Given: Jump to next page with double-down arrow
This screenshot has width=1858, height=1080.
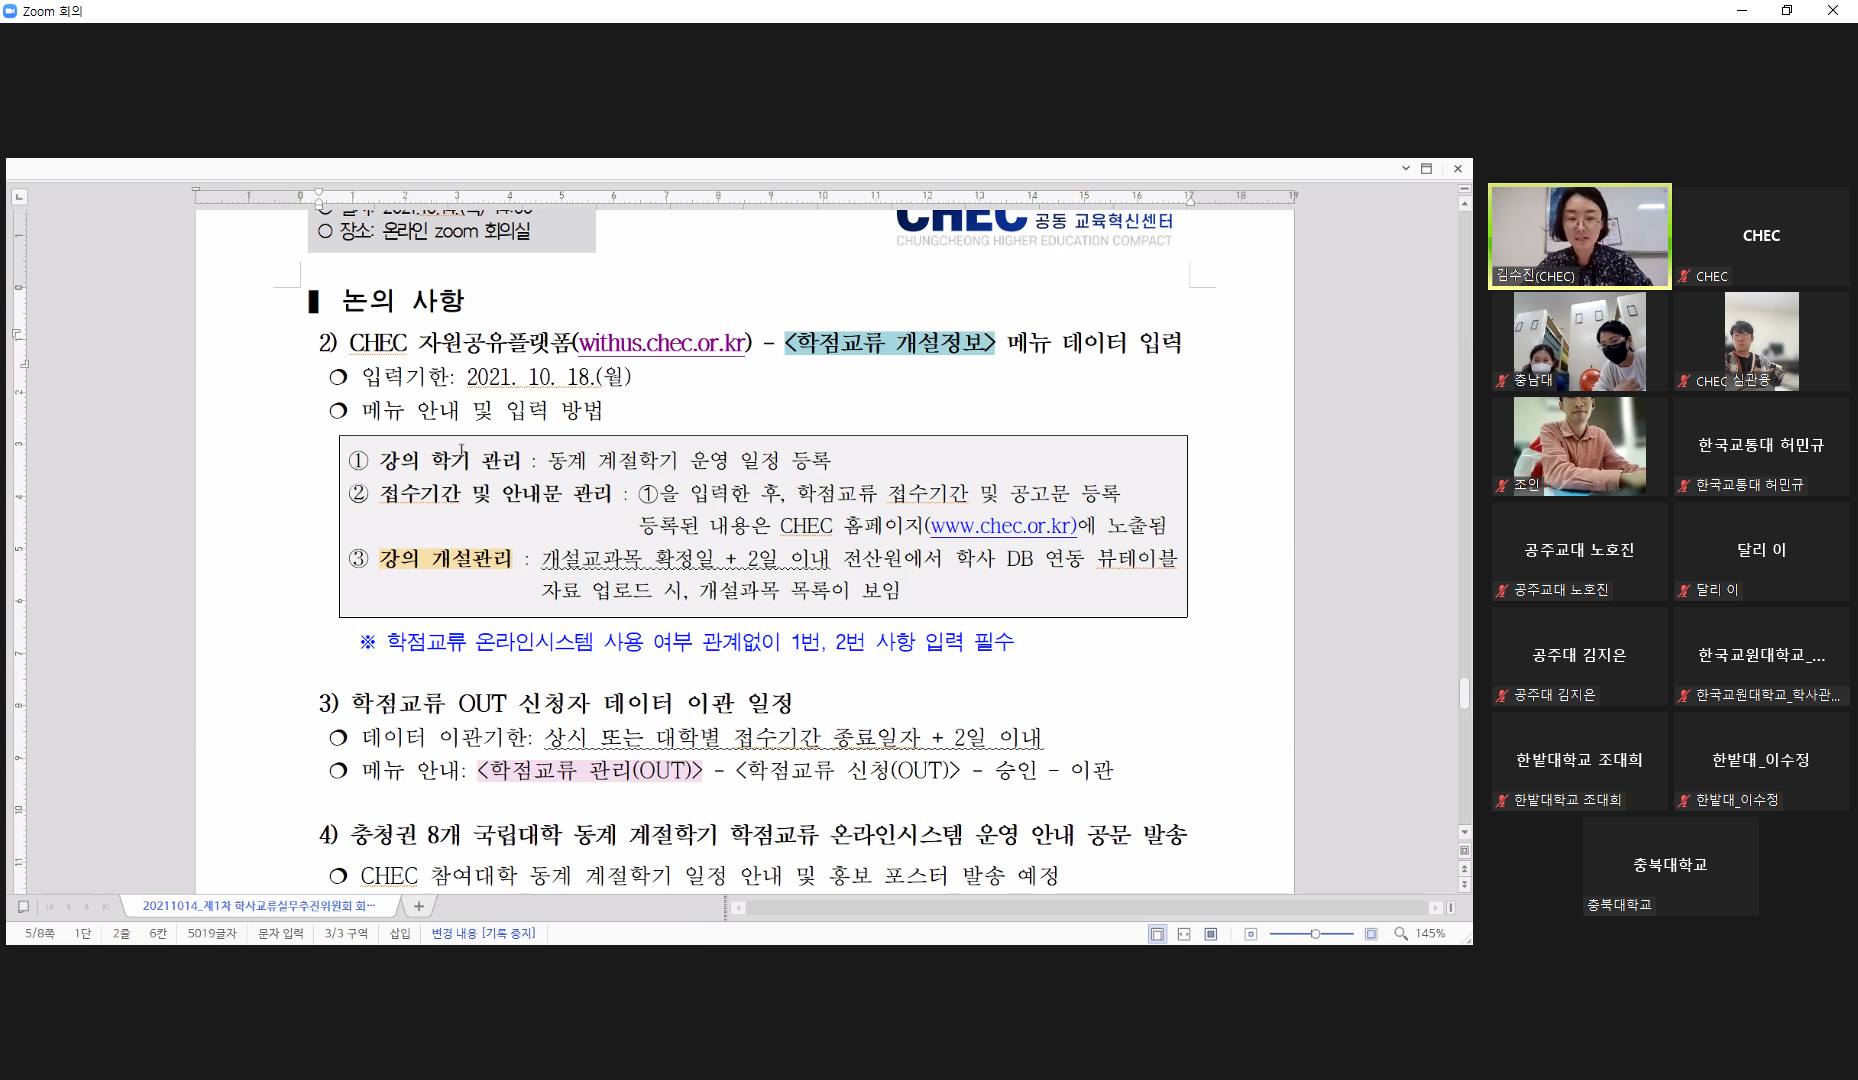Looking at the screenshot, I should pos(1464,884).
